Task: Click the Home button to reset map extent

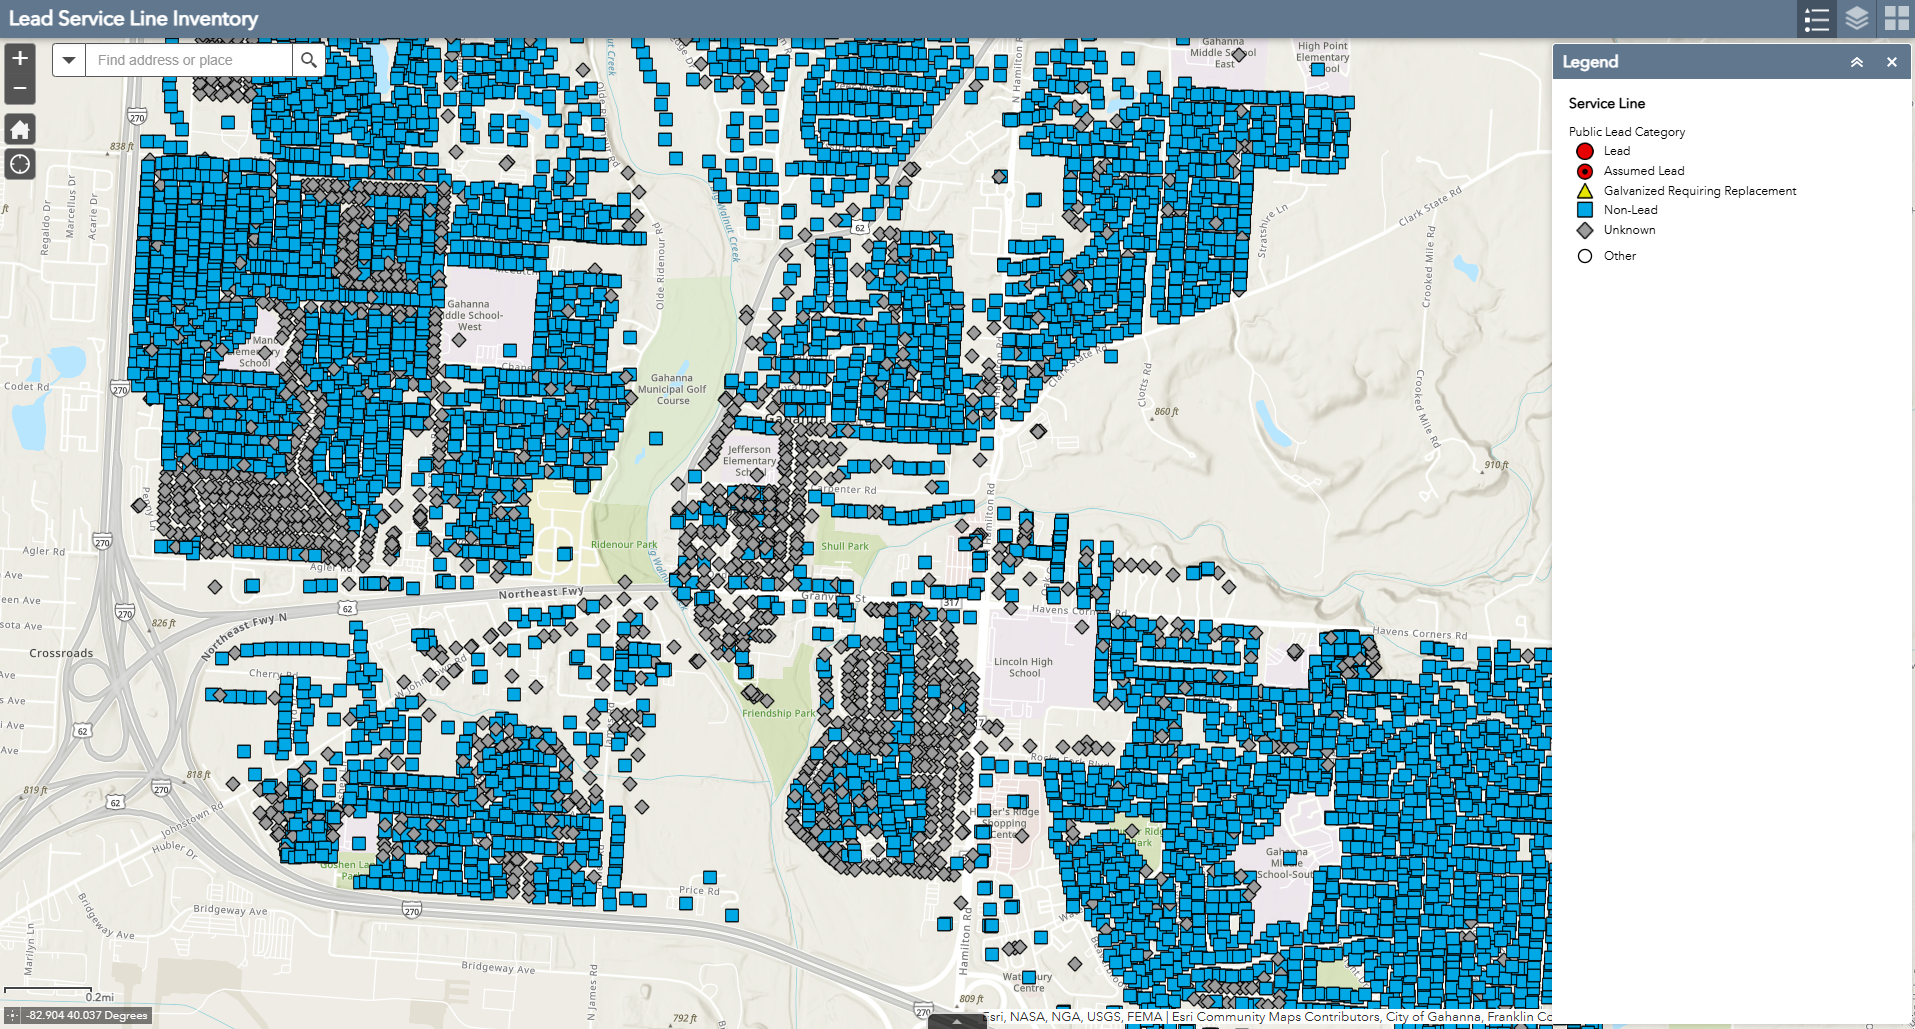Action: [19, 128]
